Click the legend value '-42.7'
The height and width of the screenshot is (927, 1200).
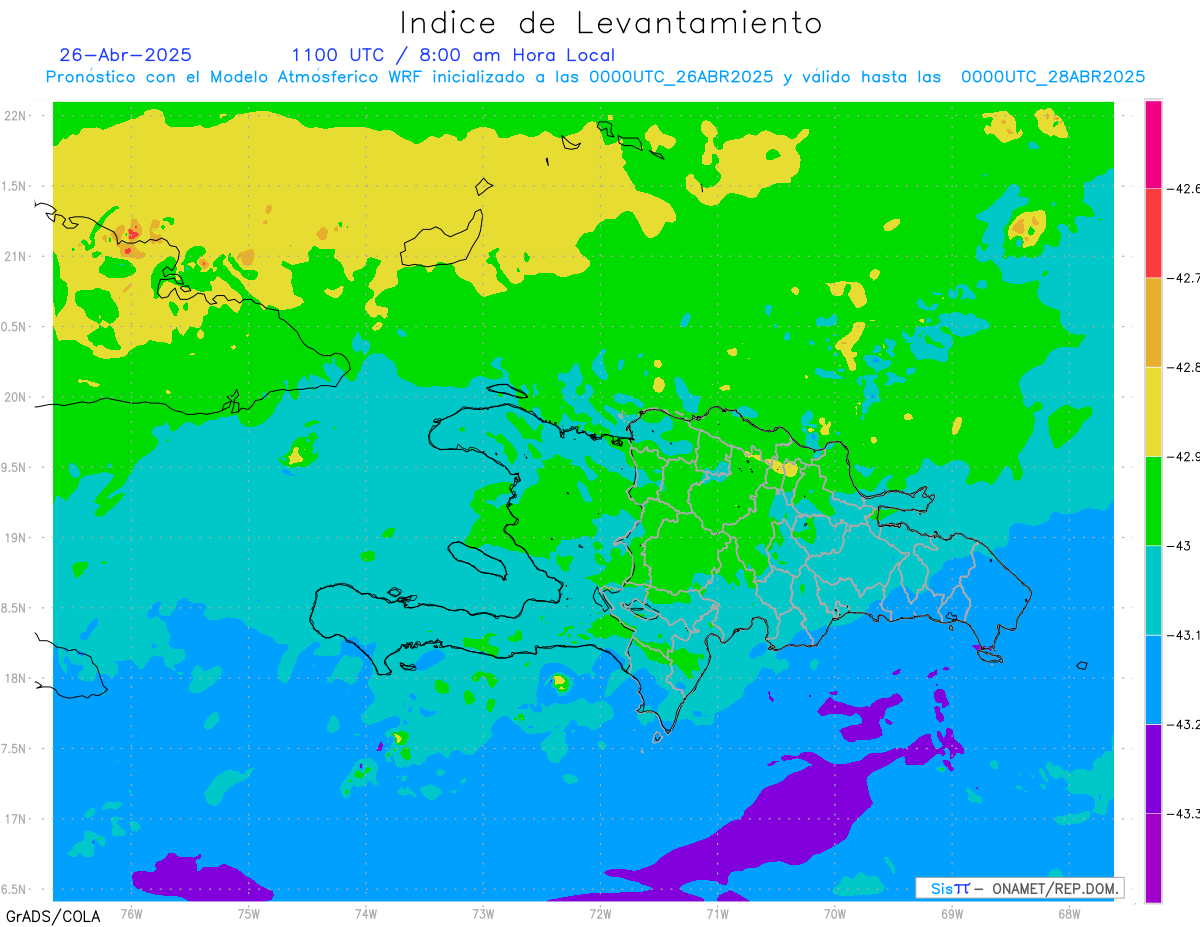pos(1184,277)
